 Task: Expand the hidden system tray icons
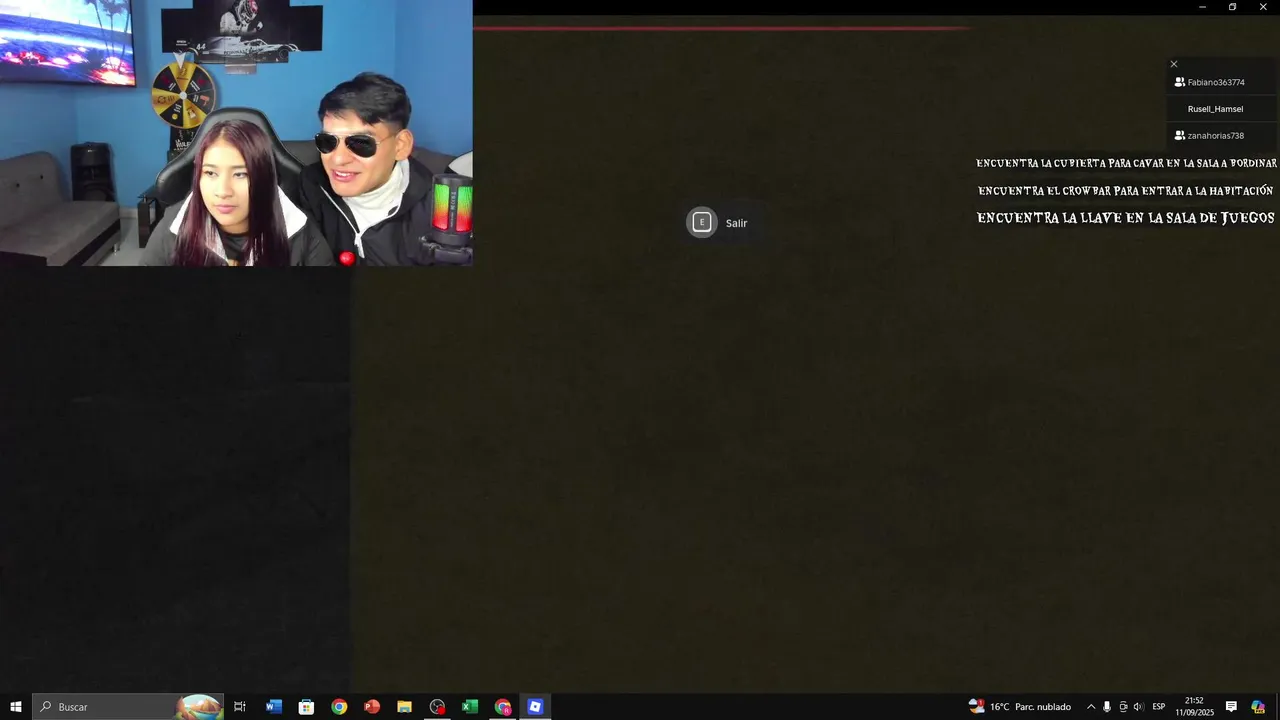pyautogui.click(x=1091, y=707)
